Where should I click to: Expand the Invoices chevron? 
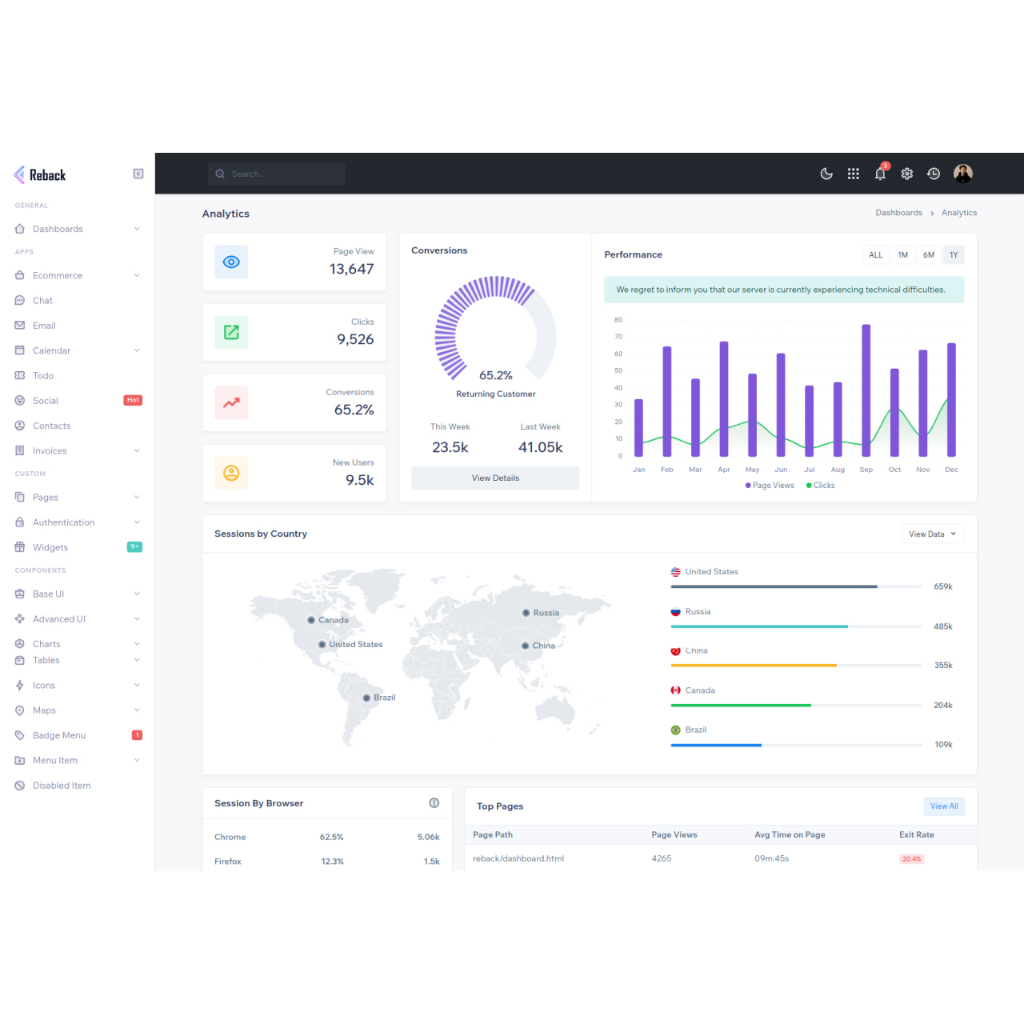point(136,451)
